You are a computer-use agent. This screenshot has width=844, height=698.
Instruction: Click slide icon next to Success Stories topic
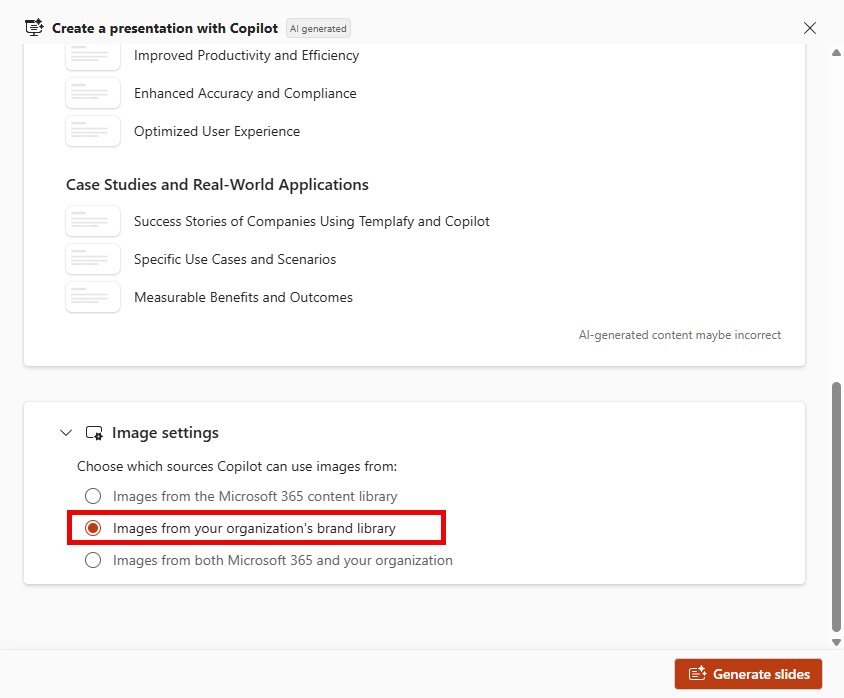(93, 221)
